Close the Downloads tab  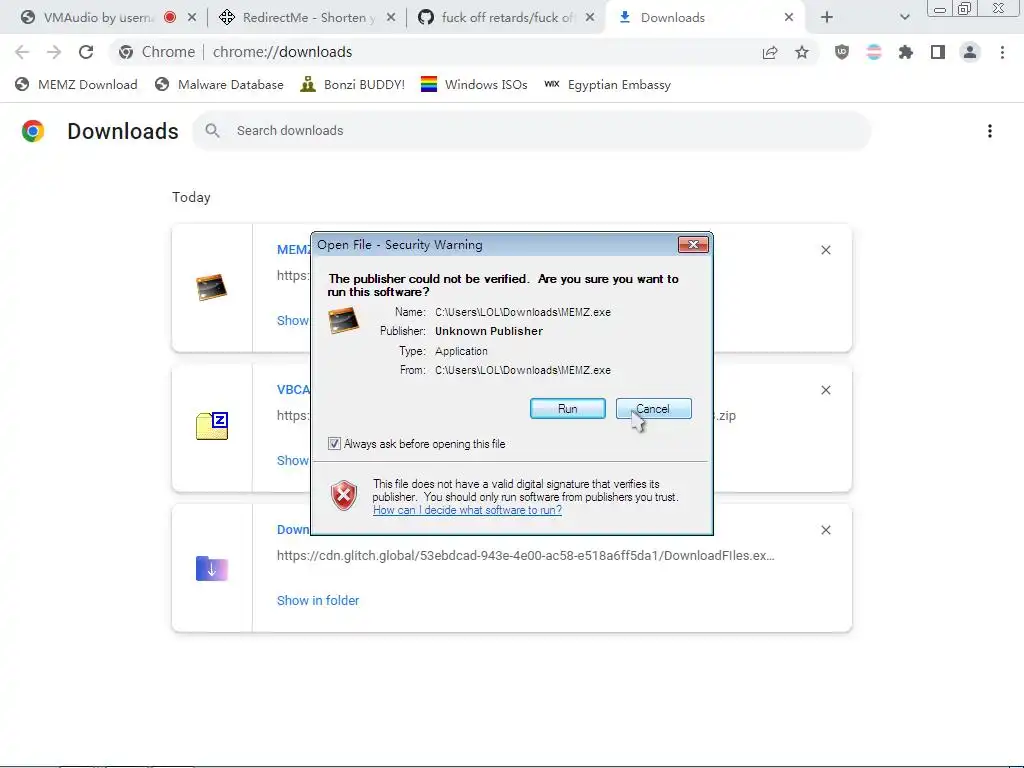789,18
